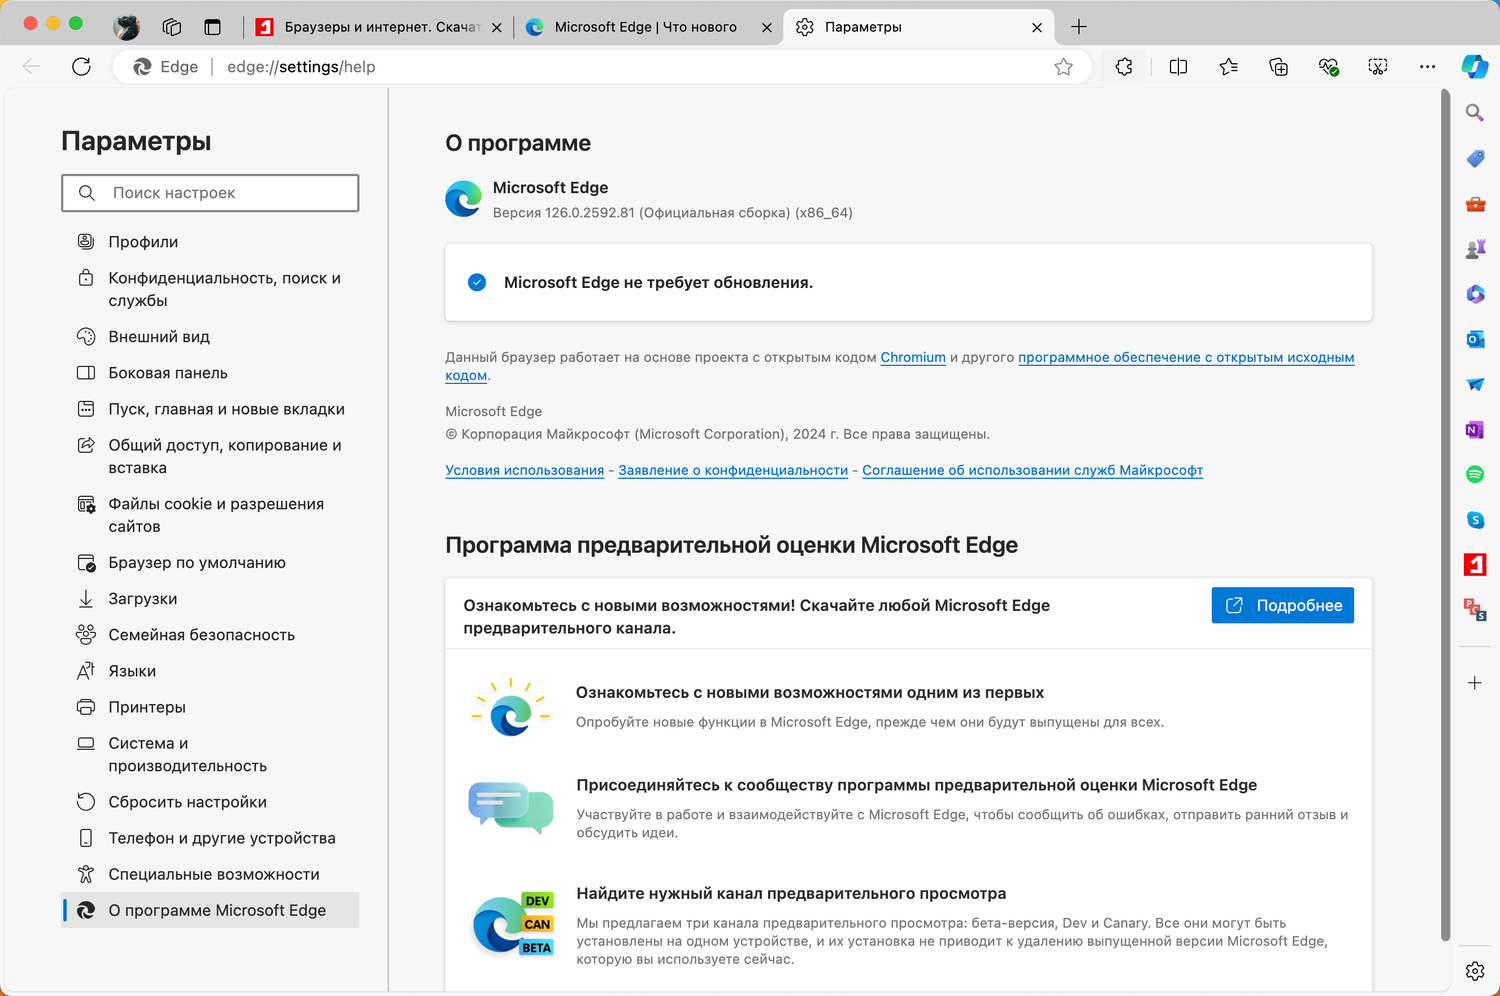Switch to 'Microsoft Edge | Что нового' tab
The image size is (1500, 996).
point(645,27)
